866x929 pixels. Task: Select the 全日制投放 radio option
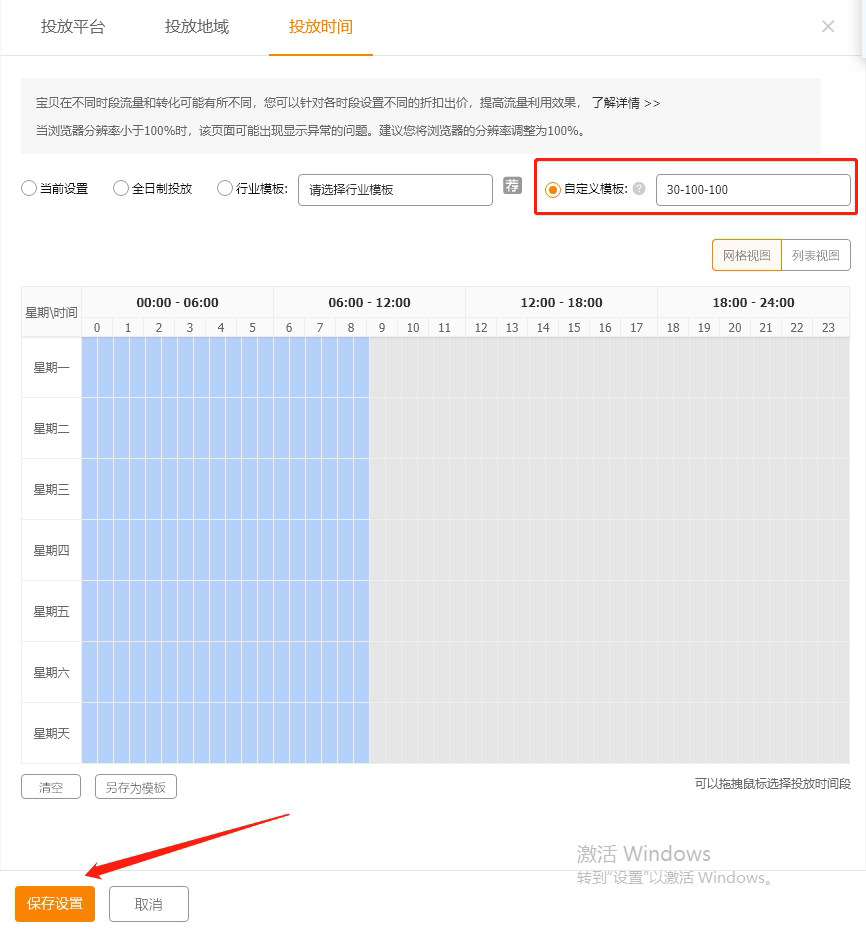click(x=121, y=188)
